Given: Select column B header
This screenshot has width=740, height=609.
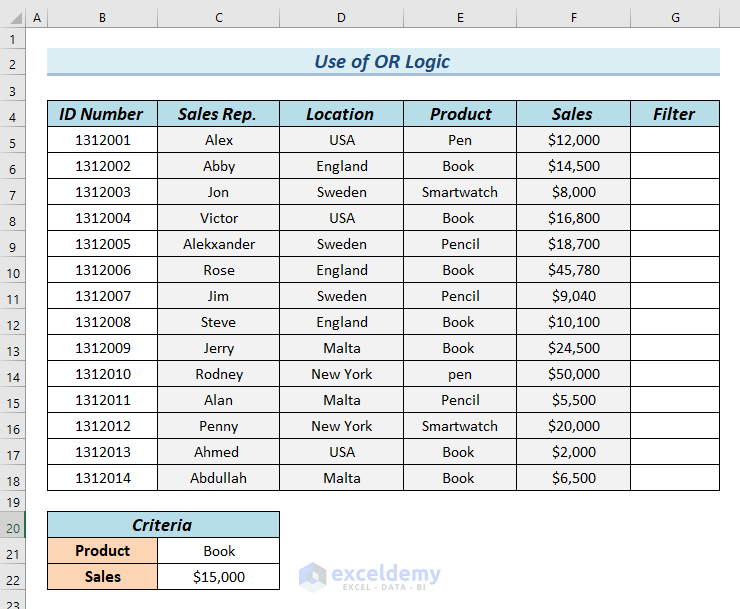Looking at the screenshot, I should tap(102, 18).
